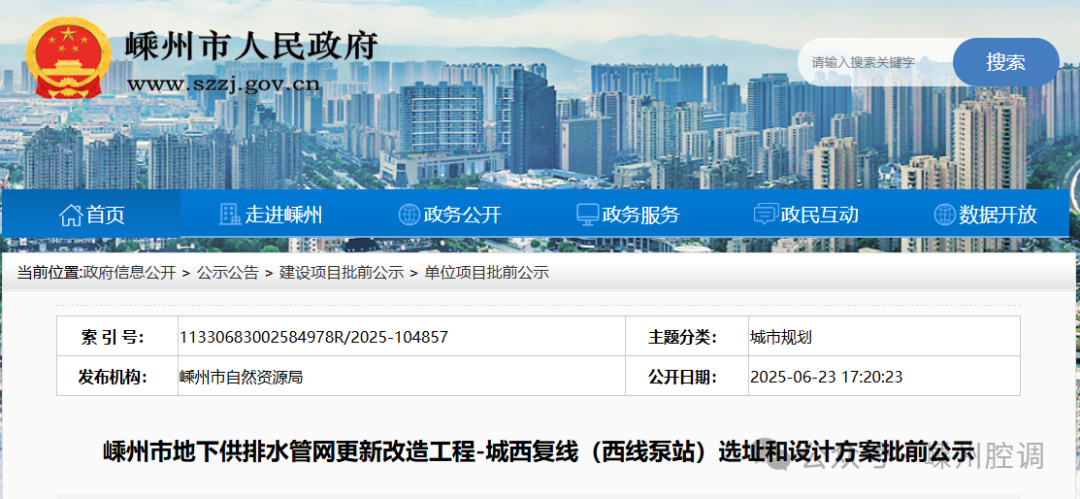Viewport: 1080px width, 499px height.
Task: Click the 嵊州市自然资源局 publisher cell
Action: 241,377
